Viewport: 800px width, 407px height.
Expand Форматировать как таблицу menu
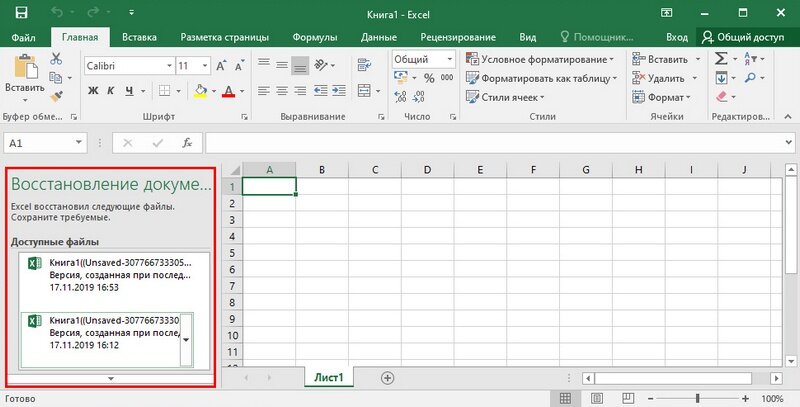coord(541,78)
